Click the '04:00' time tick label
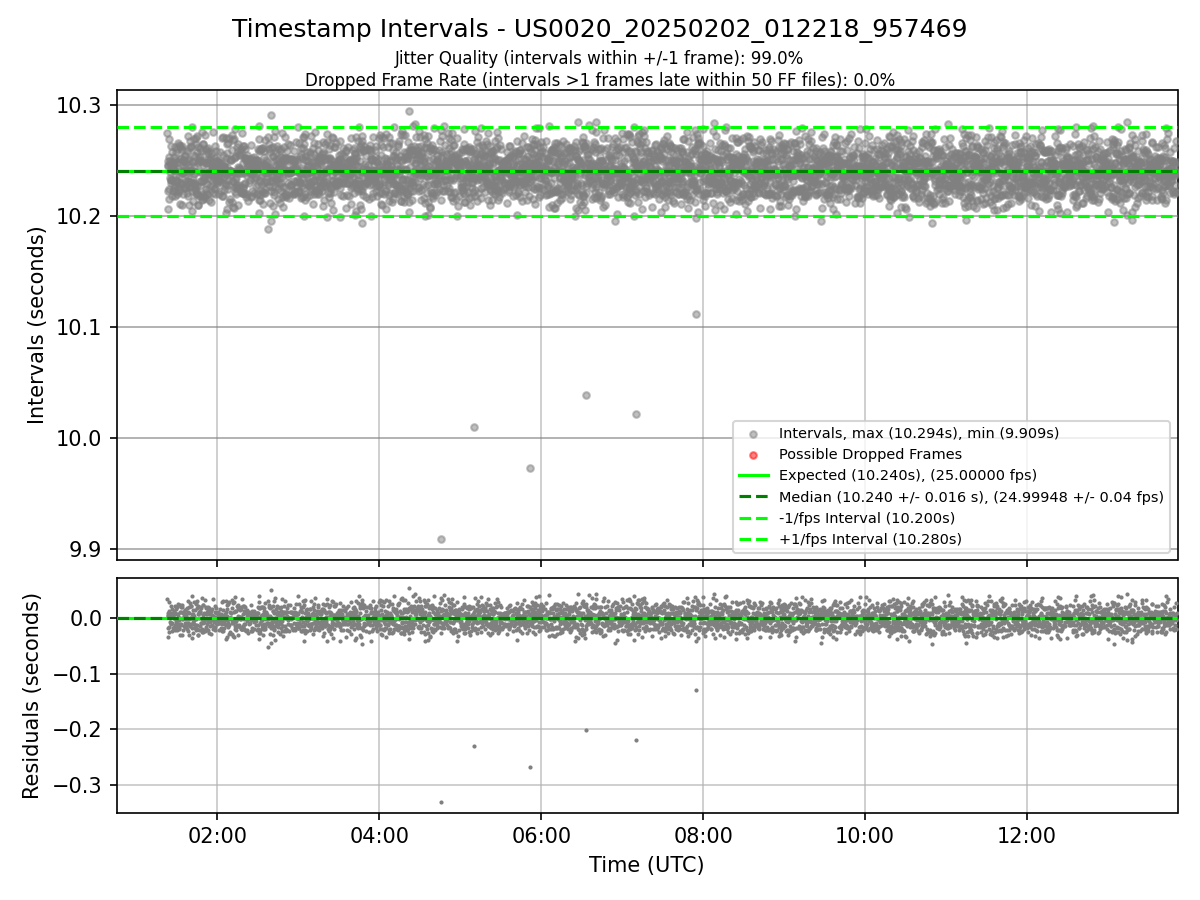Image resolution: width=1200 pixels, height=900 pixels. click(x=379, y=836)
